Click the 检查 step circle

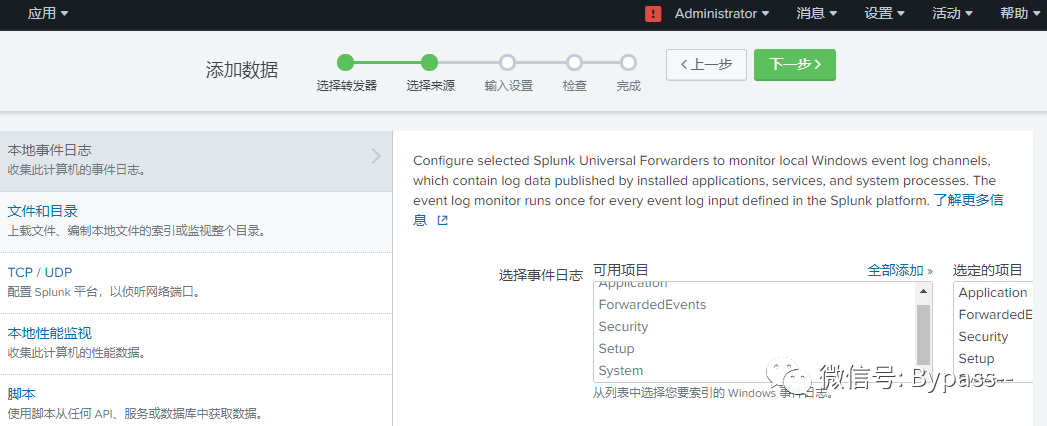pyautogui.click(x=574, y=63)
